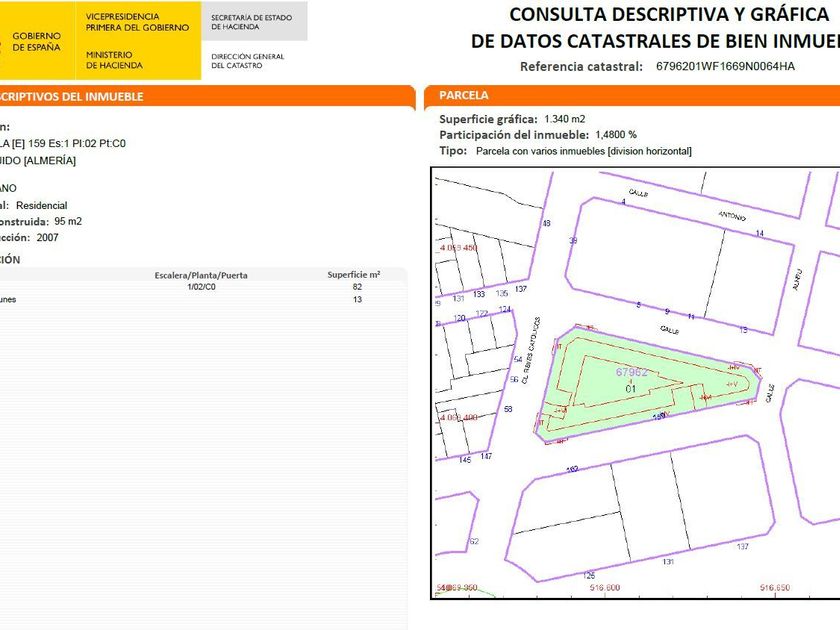The height and width of the screenshot is (630, 840).
Task: Click table cell "1/02/C0"
Action: pos(201,287)
